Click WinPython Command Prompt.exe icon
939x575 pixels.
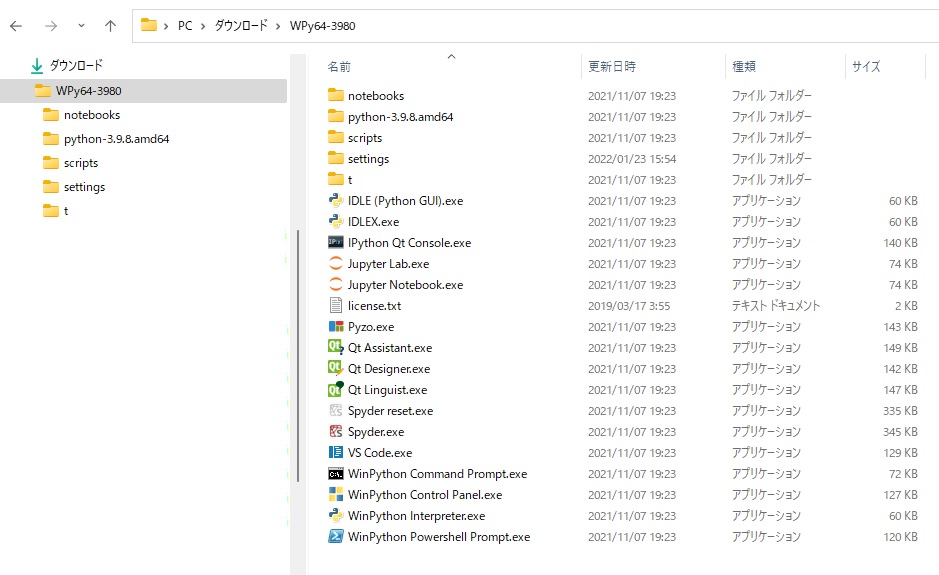336,474
